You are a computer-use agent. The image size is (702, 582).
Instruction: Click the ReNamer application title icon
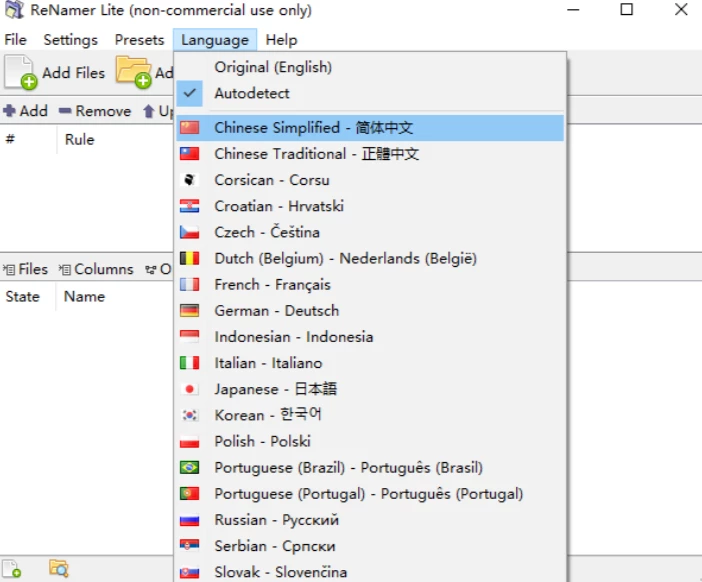(x=14, y=10)
